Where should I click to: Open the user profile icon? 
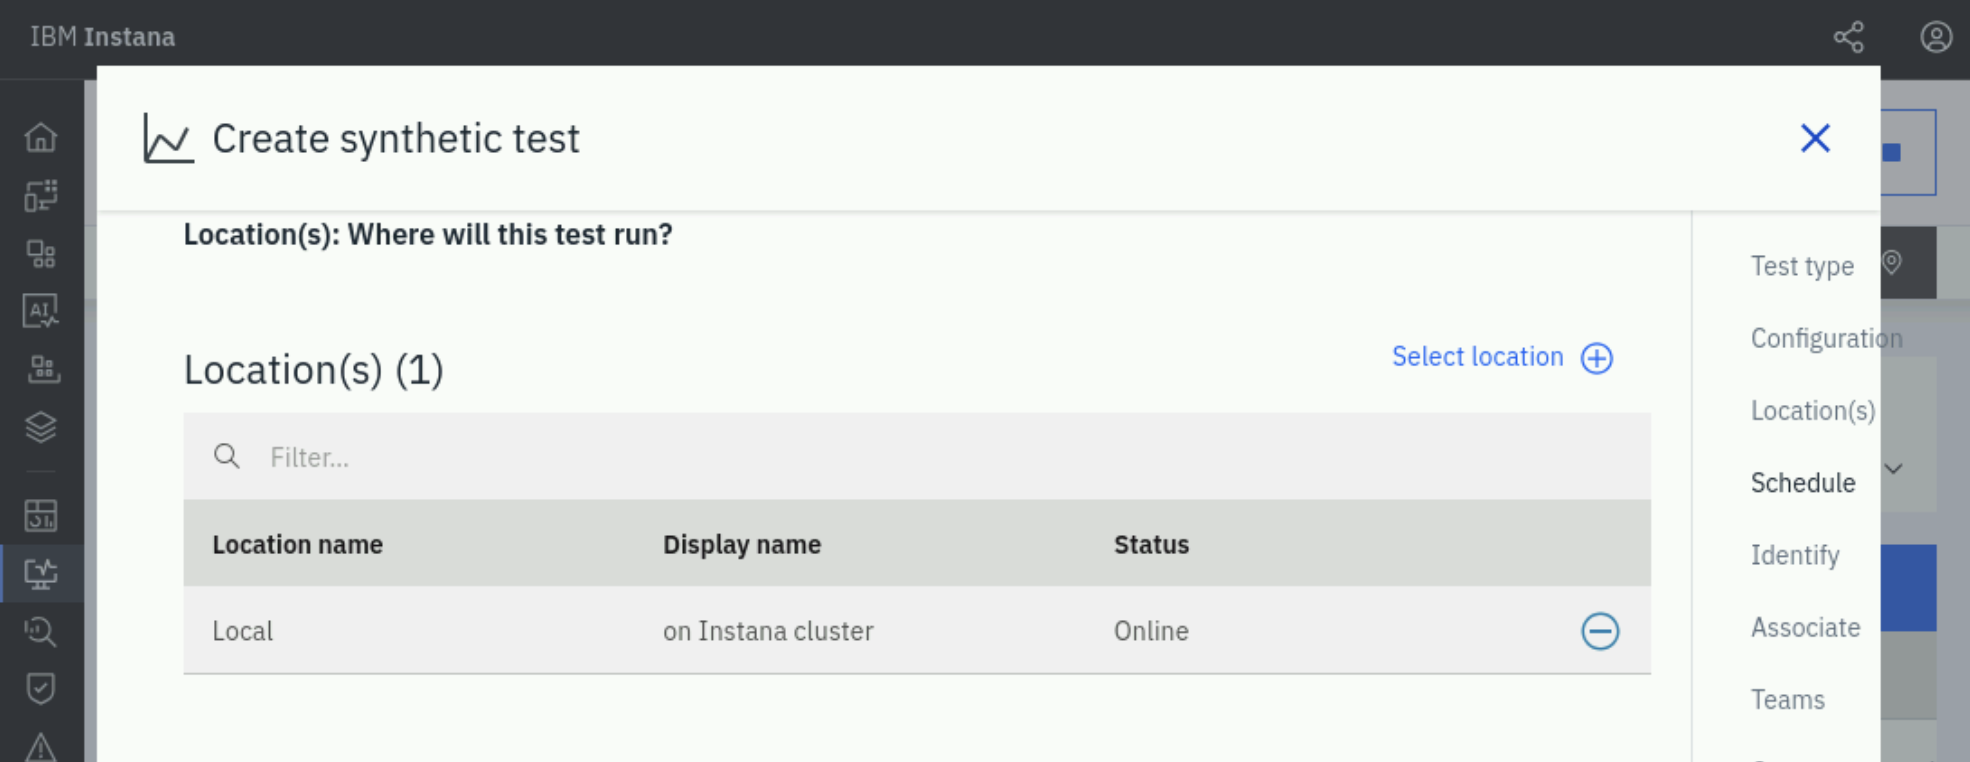(x=1936, y=38)
